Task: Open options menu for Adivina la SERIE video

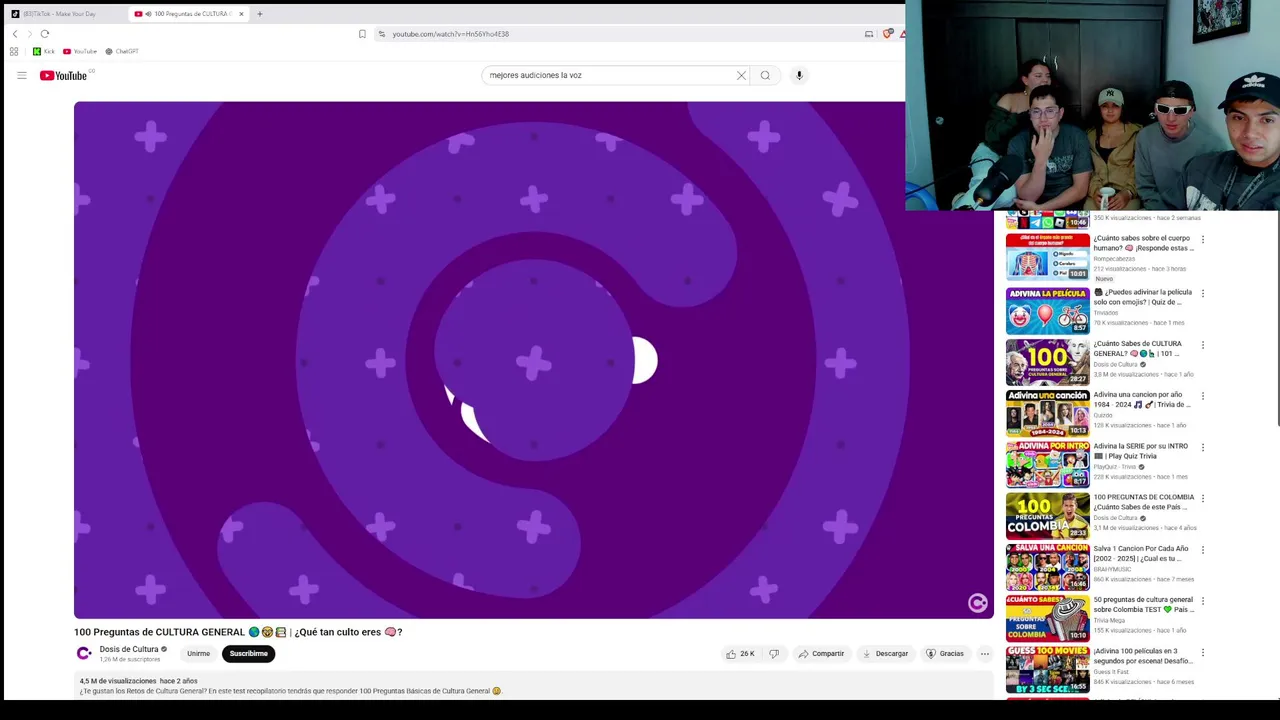Action: [1203, 448]
